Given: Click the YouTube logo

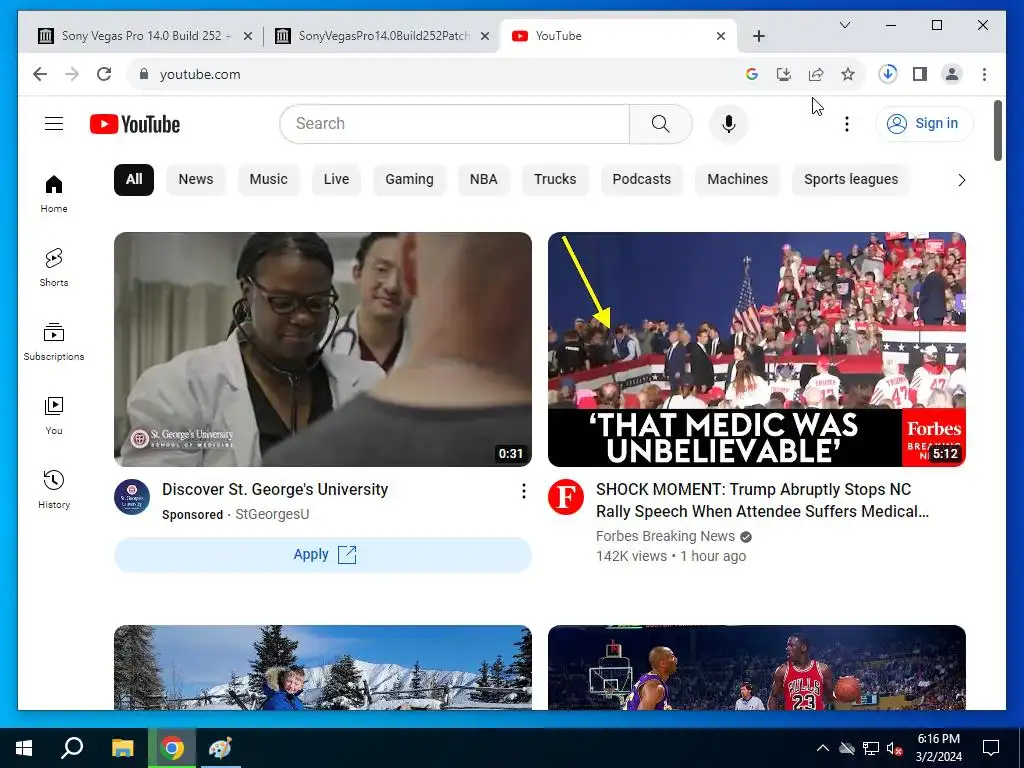Looking at the screenshot, I should [x=135, y=124].
